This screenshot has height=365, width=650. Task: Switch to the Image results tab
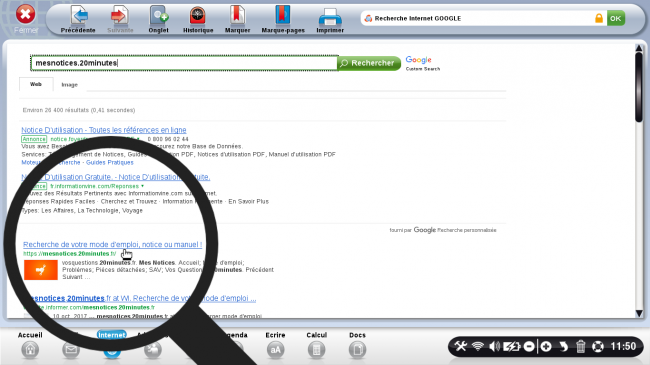(x=70, y=85)
